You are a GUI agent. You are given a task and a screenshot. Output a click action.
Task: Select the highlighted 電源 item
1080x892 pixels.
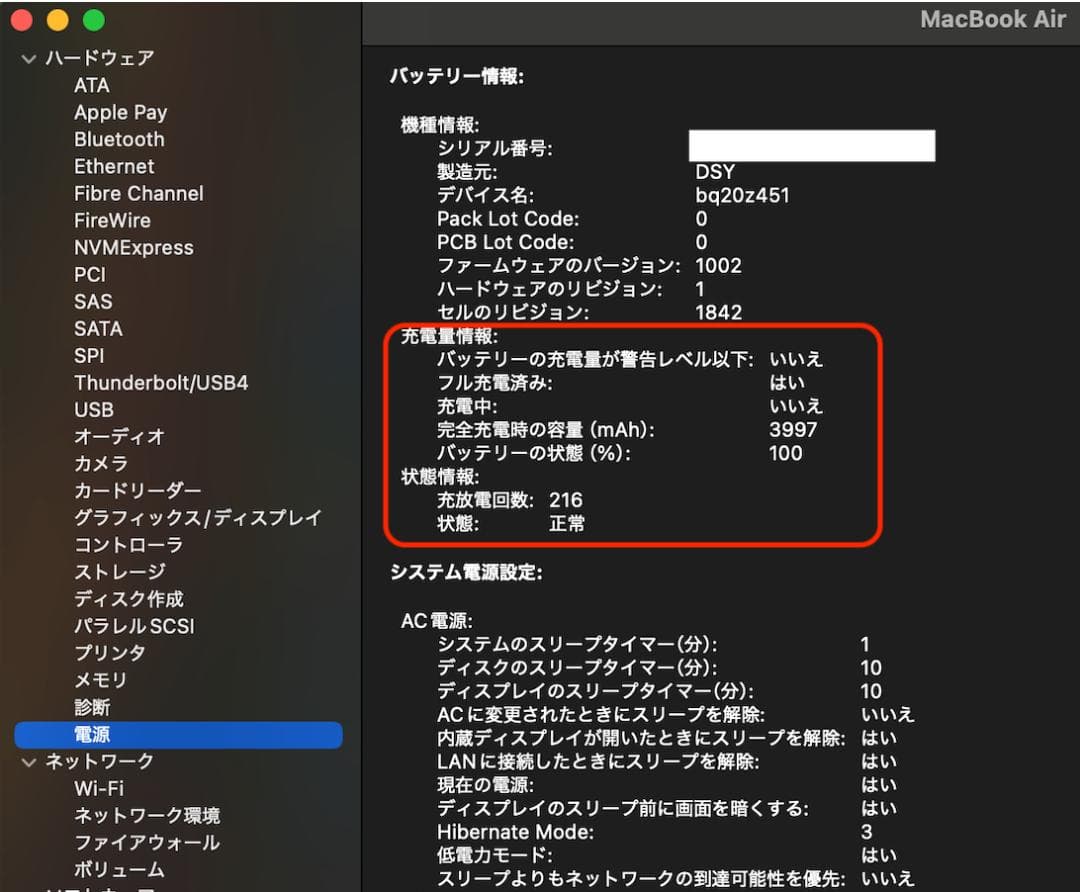(92, 735)
